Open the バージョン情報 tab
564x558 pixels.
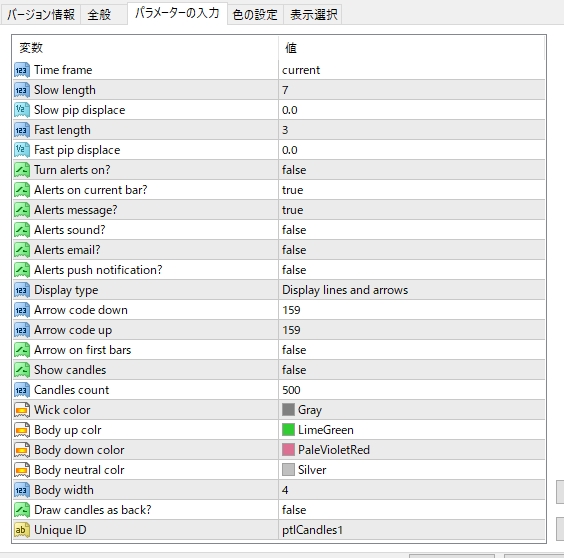40,14
